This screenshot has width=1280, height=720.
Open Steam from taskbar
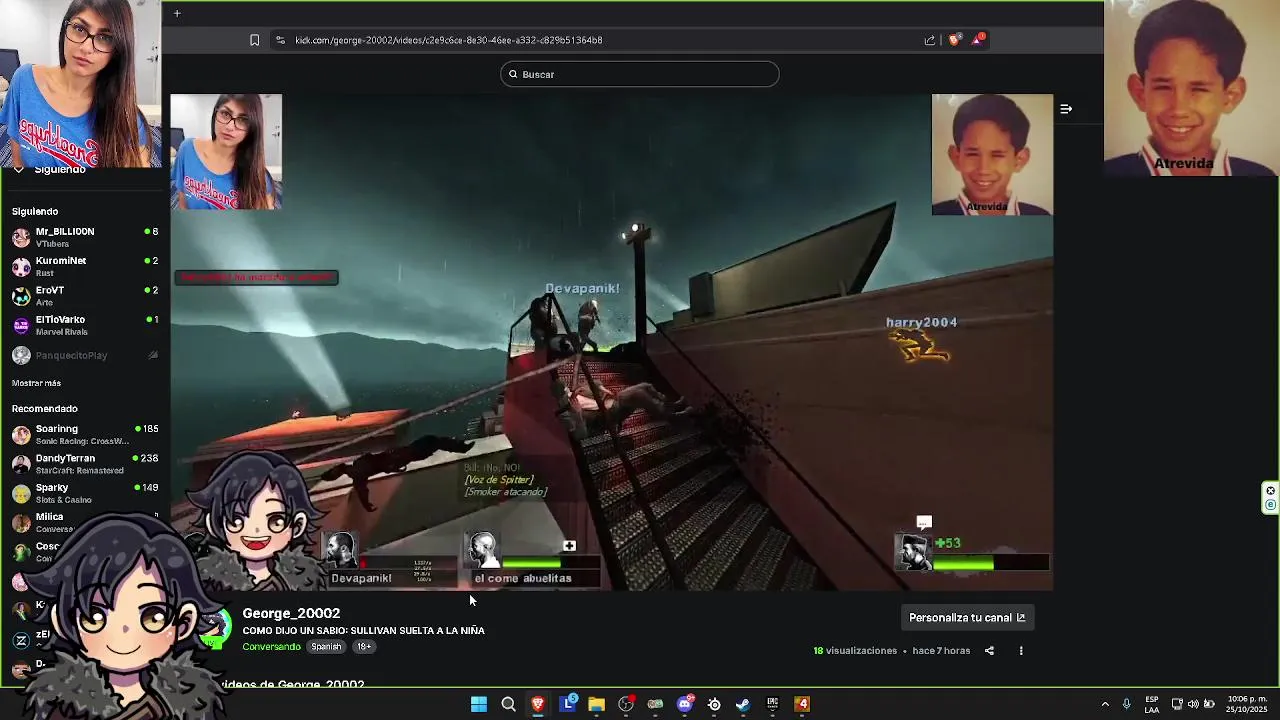743,704
